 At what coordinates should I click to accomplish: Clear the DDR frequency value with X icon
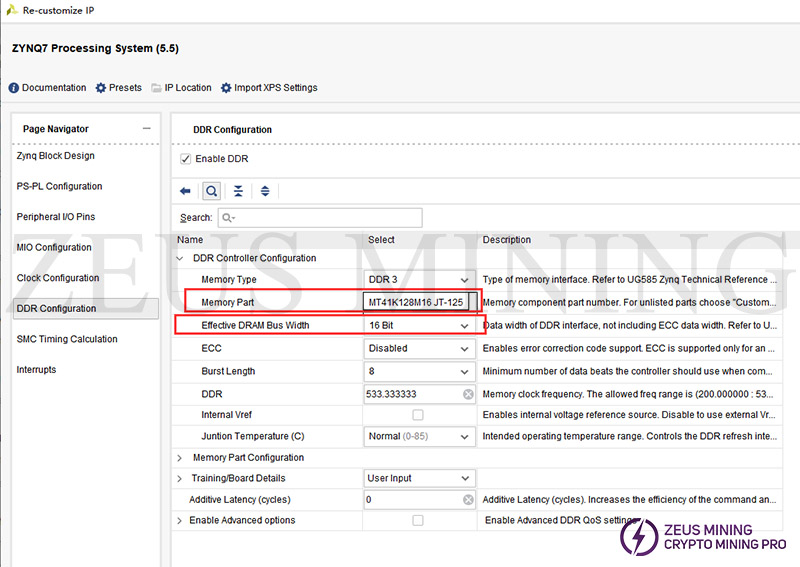[x=468, y=394]
